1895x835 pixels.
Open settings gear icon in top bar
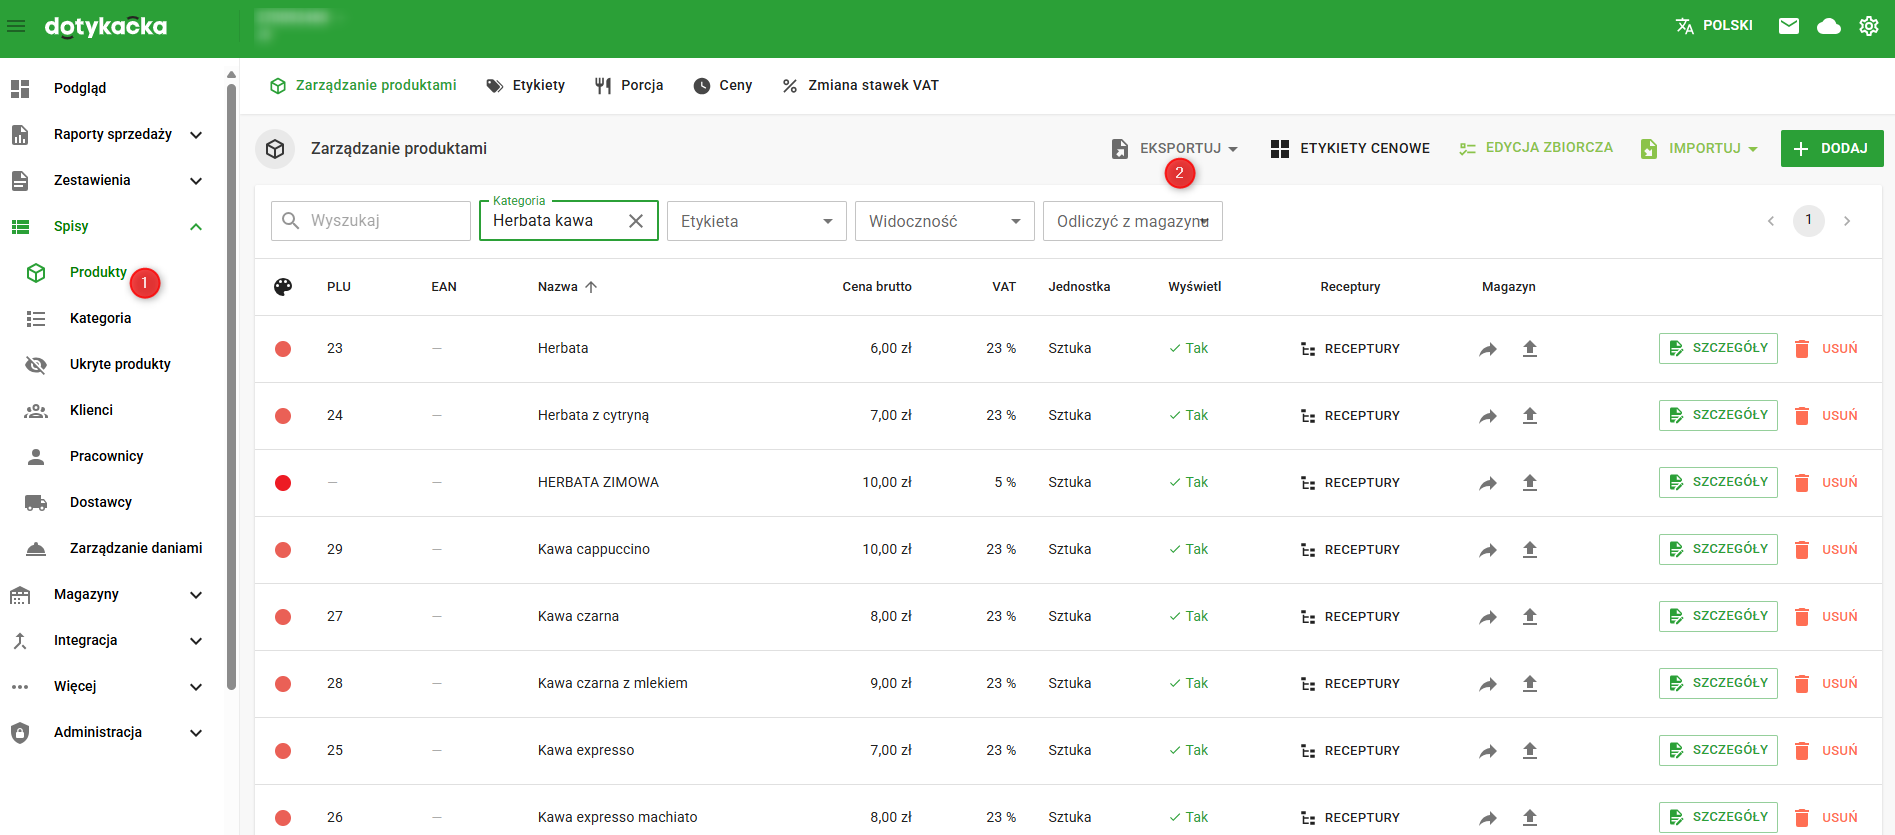(1868, 26)
